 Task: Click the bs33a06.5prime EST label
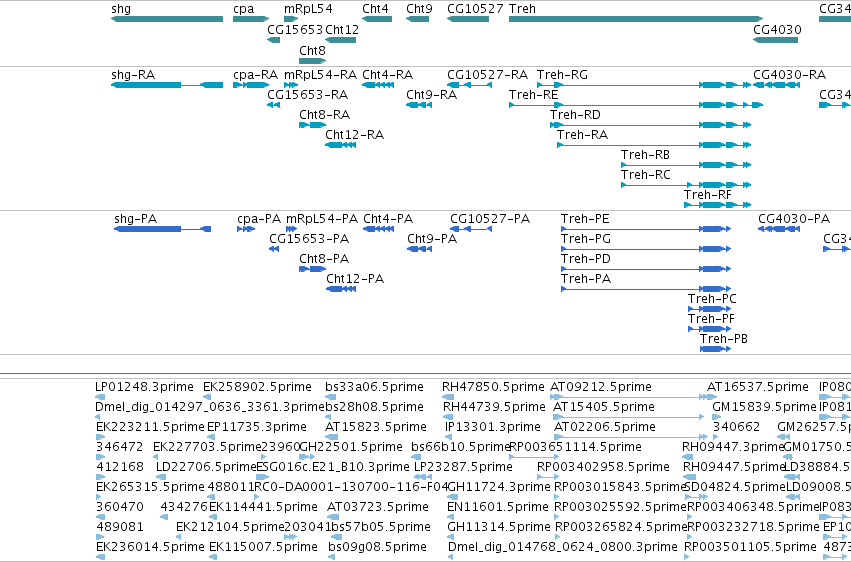pyautogui.click(x=374, y=387)
